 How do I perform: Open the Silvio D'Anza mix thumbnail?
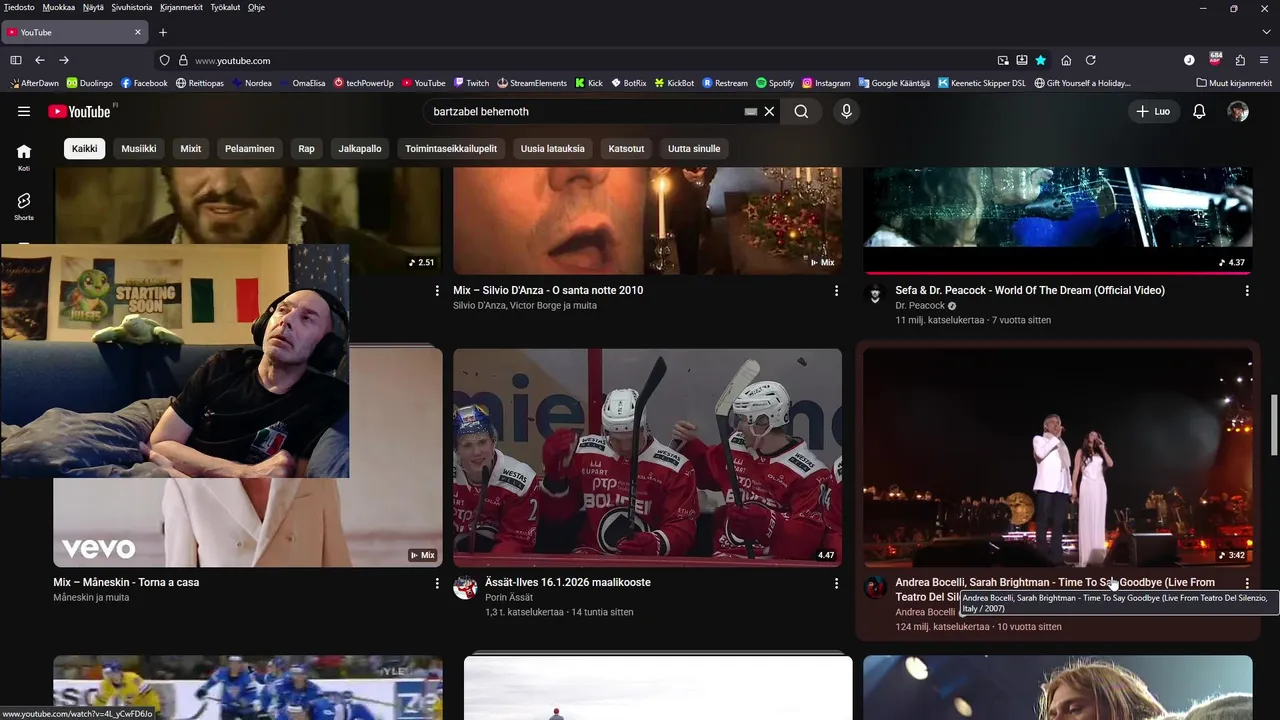coord(648,220)
